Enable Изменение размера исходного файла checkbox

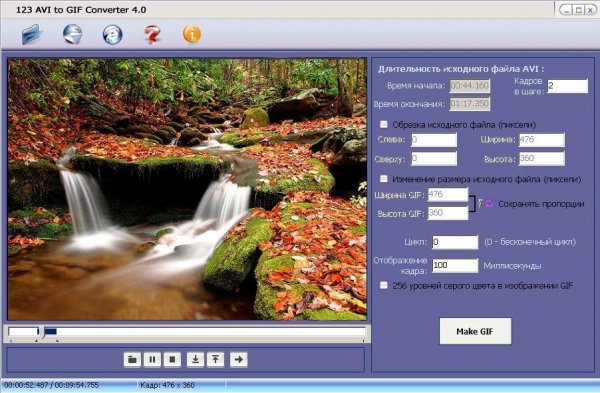coord(383,179)
